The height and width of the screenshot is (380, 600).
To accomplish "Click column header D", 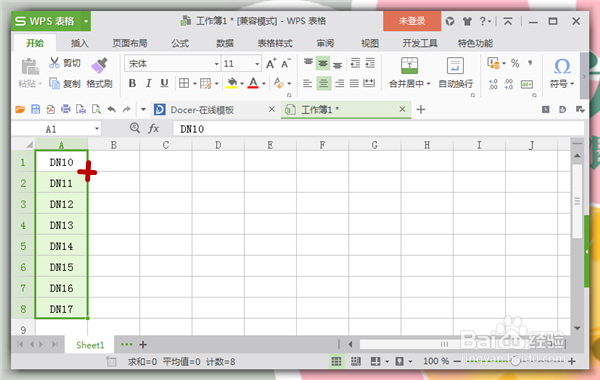I will click(218, 145).
